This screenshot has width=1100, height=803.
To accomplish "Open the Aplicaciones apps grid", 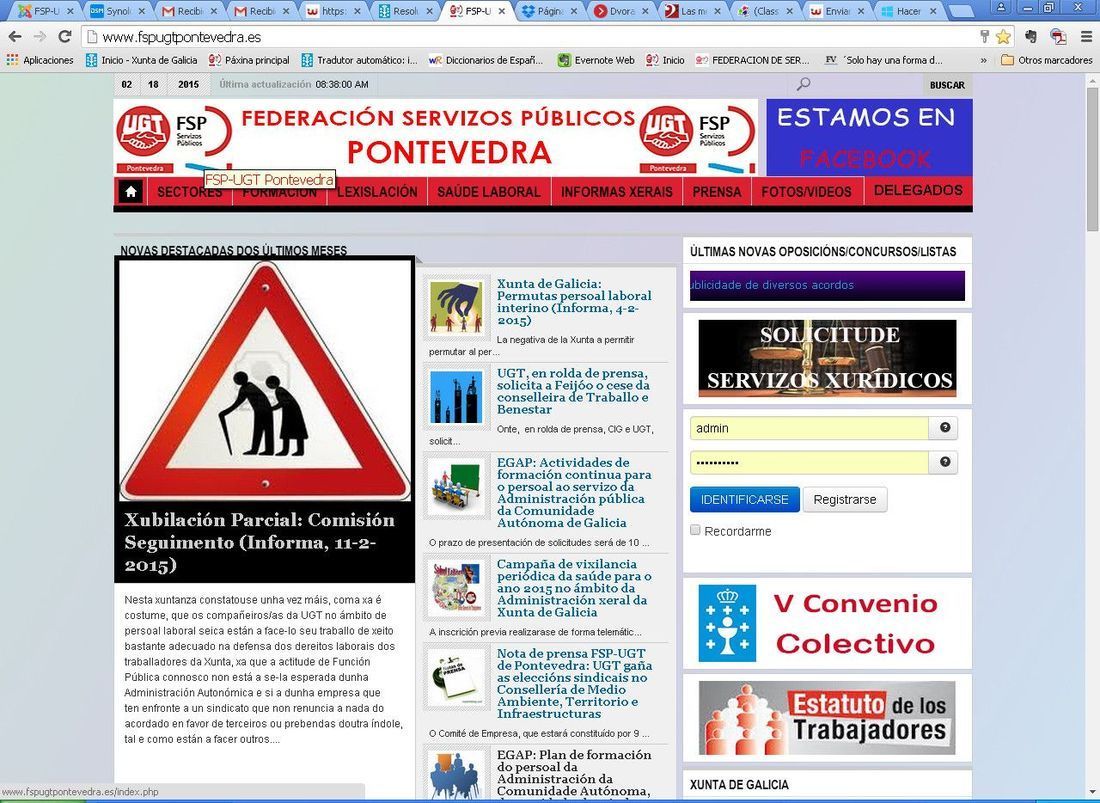I will 40,60.
